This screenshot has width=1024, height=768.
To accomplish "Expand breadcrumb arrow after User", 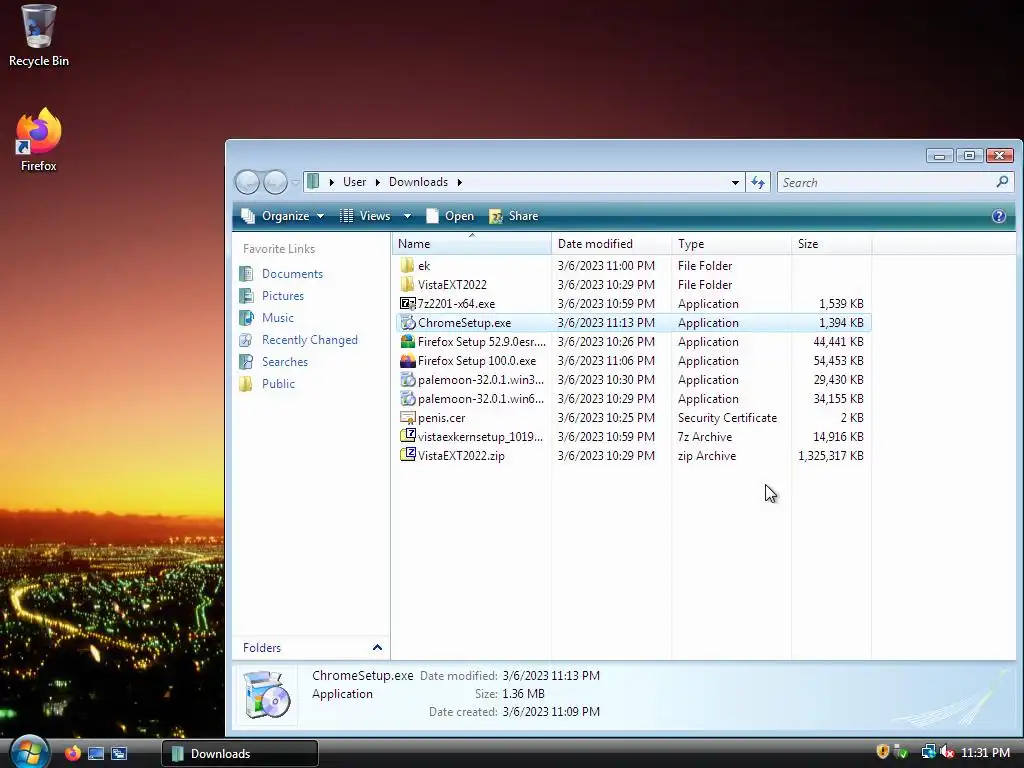I will click(x=377, y=182).
